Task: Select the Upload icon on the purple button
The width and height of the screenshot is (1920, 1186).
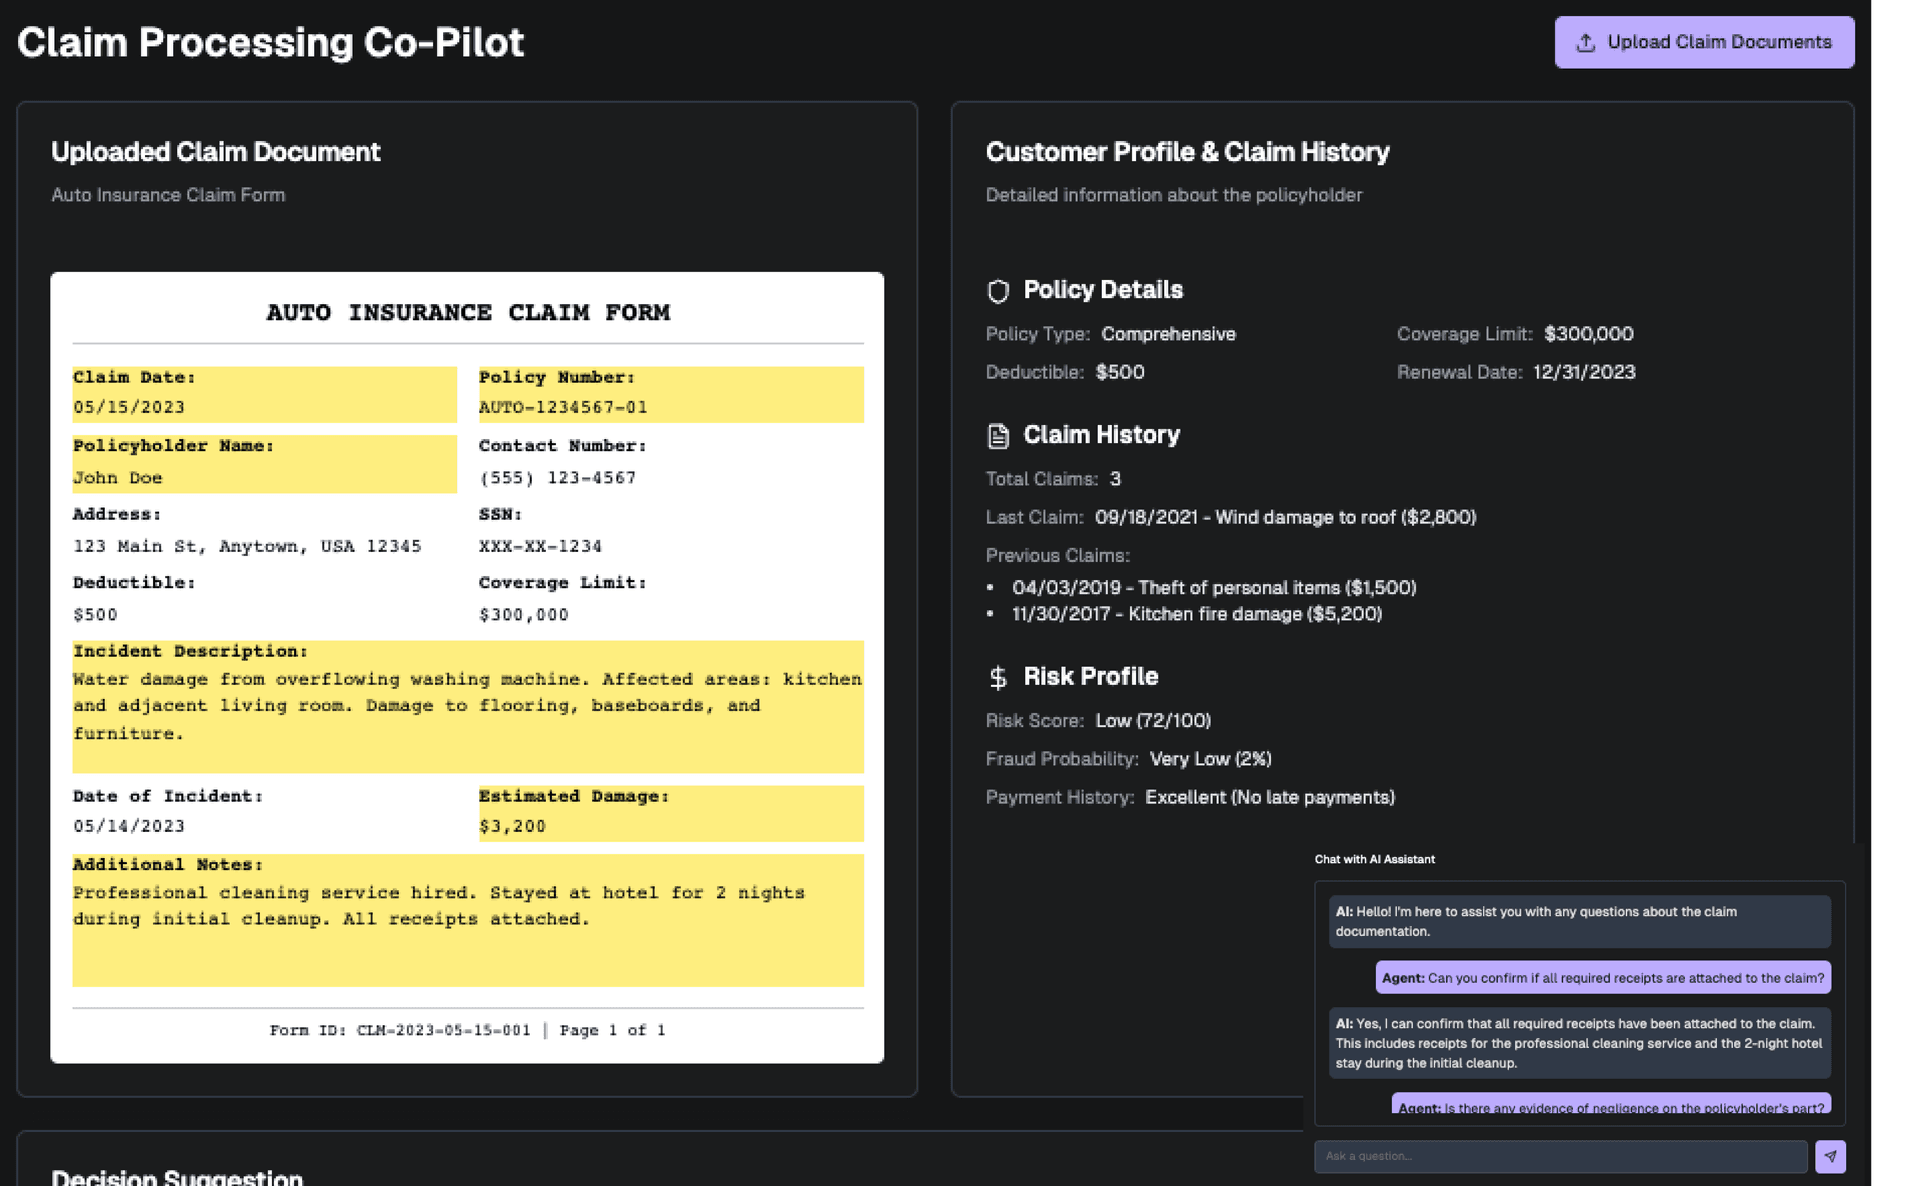Action: pos(1586,42)
